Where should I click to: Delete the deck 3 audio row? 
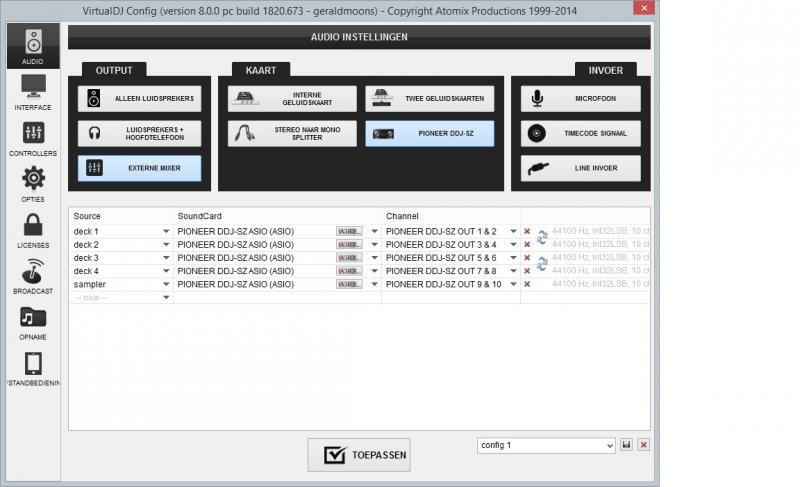[527, 258]
